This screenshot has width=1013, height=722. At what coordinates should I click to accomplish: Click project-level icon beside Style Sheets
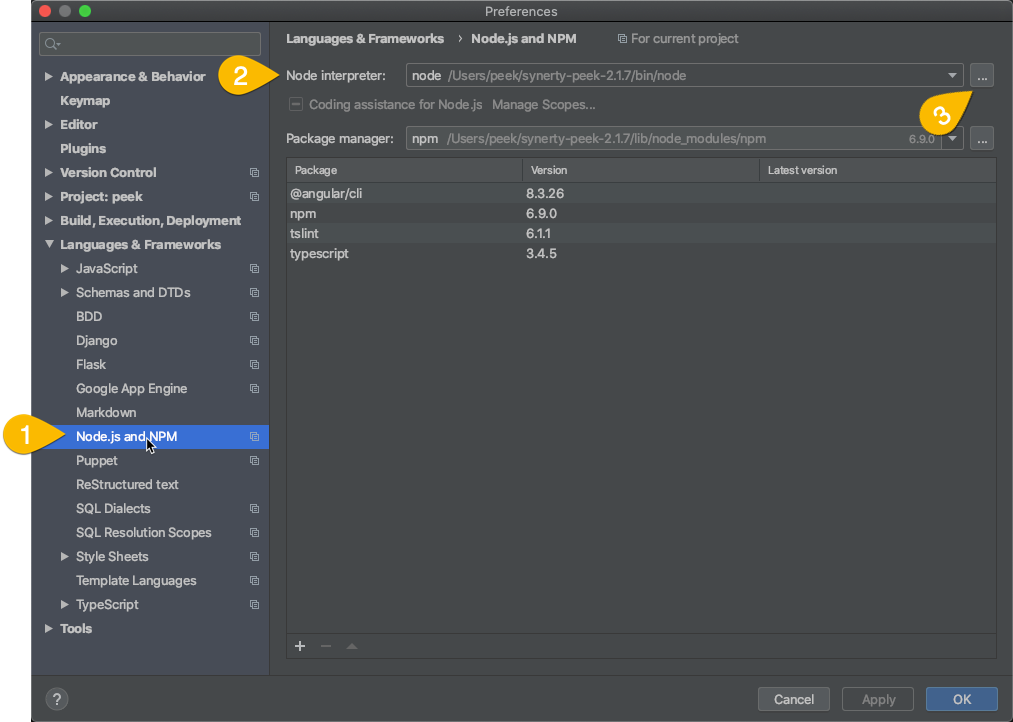pos(255,557)
